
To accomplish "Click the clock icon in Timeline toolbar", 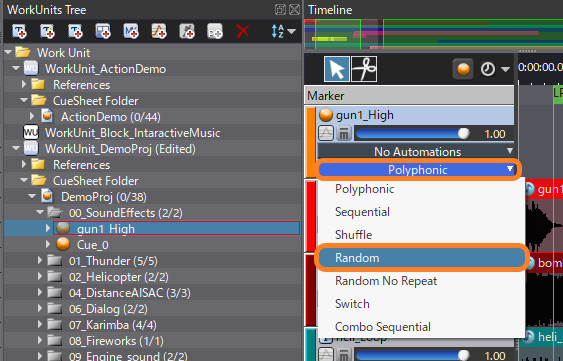I will click(488, 69).
